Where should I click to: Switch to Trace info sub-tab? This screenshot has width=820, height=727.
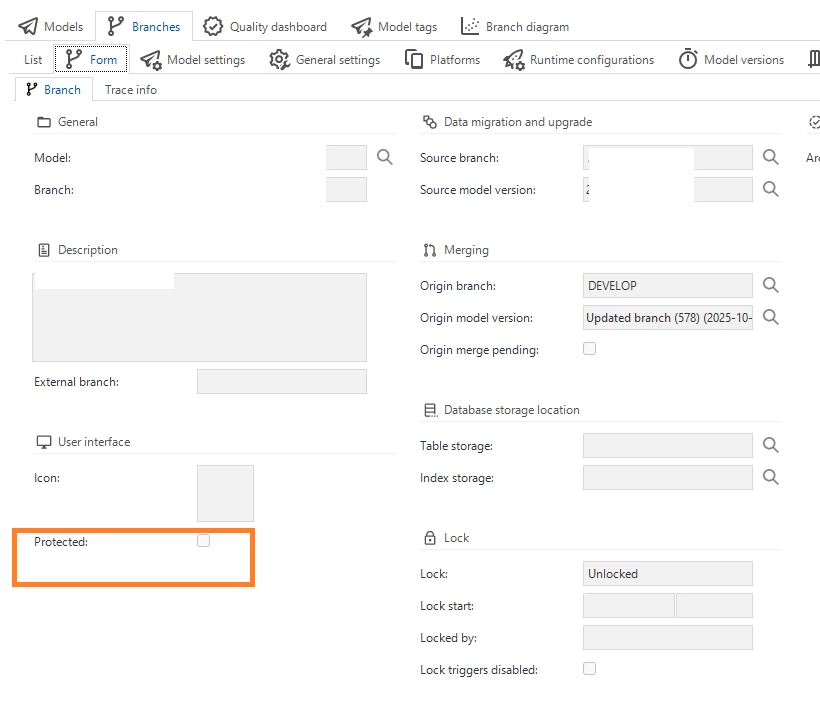click(x=131, y=90)
